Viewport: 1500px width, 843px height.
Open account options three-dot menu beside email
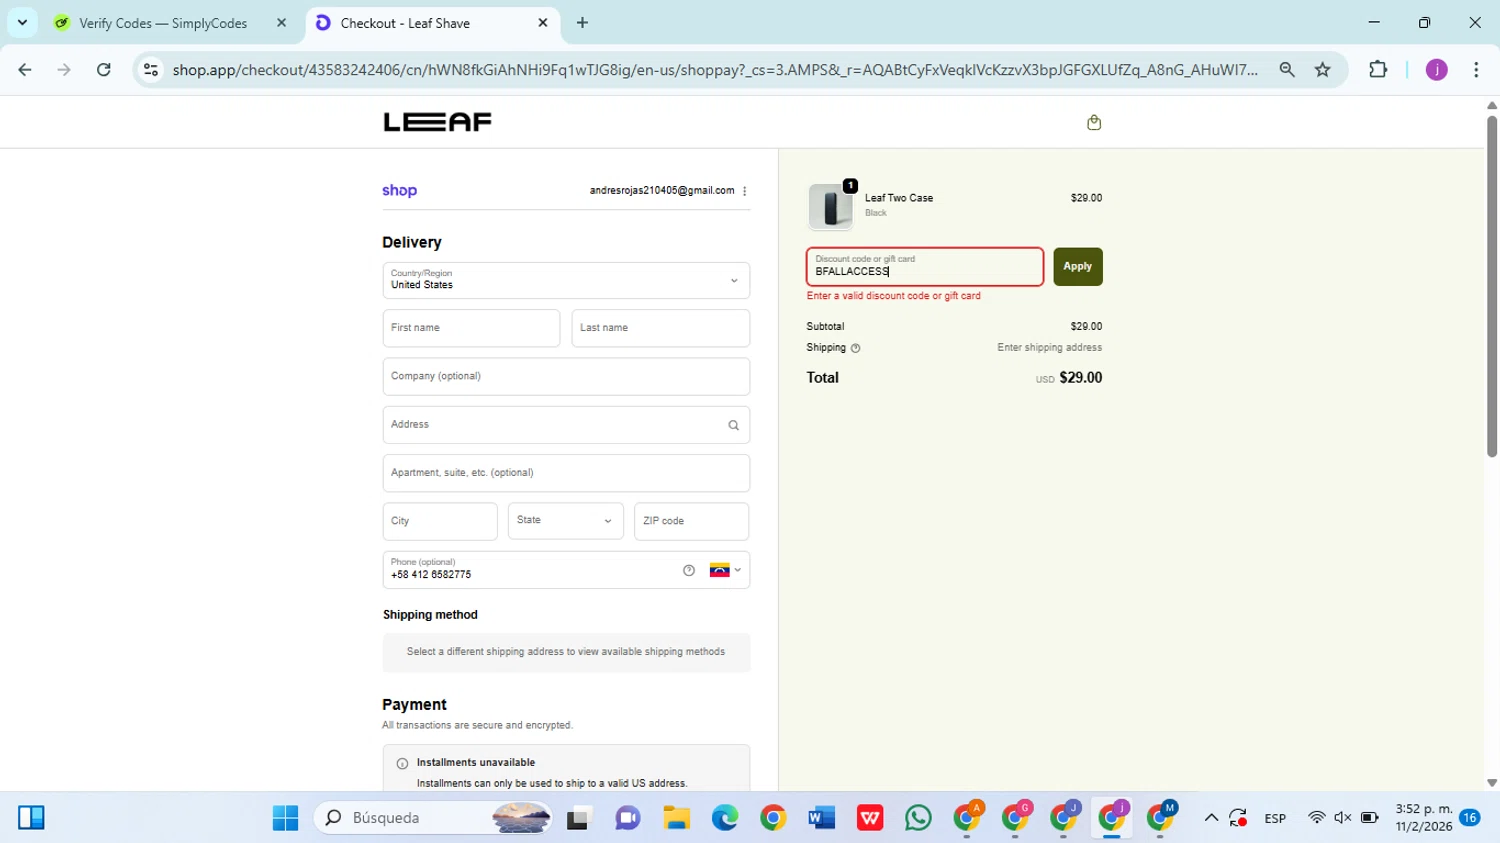coord(745,191)
